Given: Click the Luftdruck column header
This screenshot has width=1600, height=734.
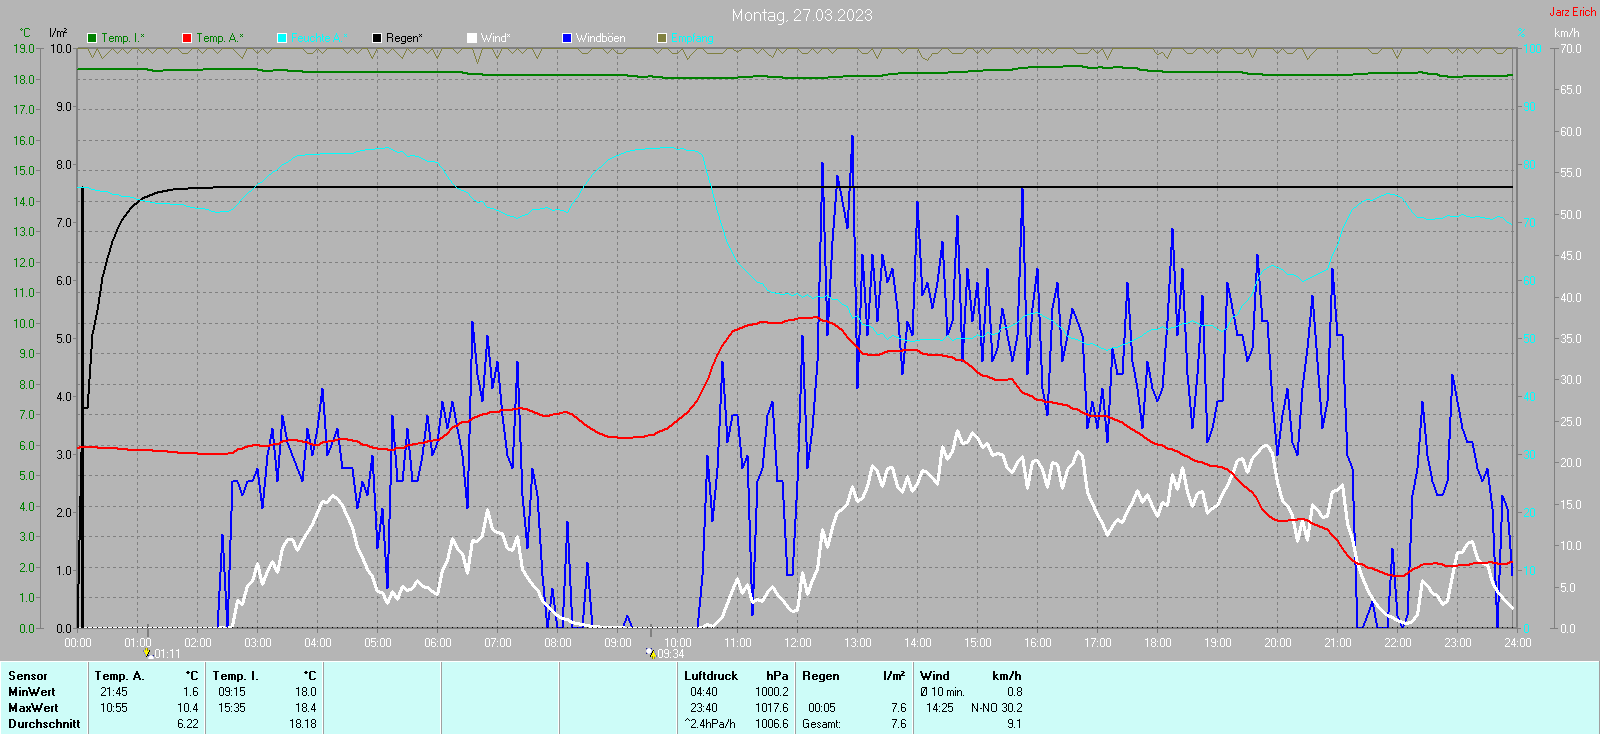Looking at the screenshot, I should point(710,676).
